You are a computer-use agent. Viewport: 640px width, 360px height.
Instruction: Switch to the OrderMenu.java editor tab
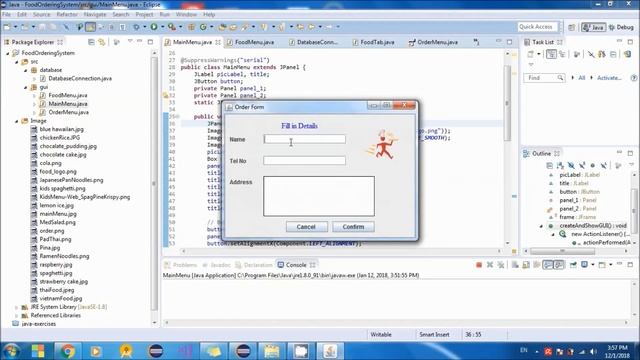click(x=433, y=42)
